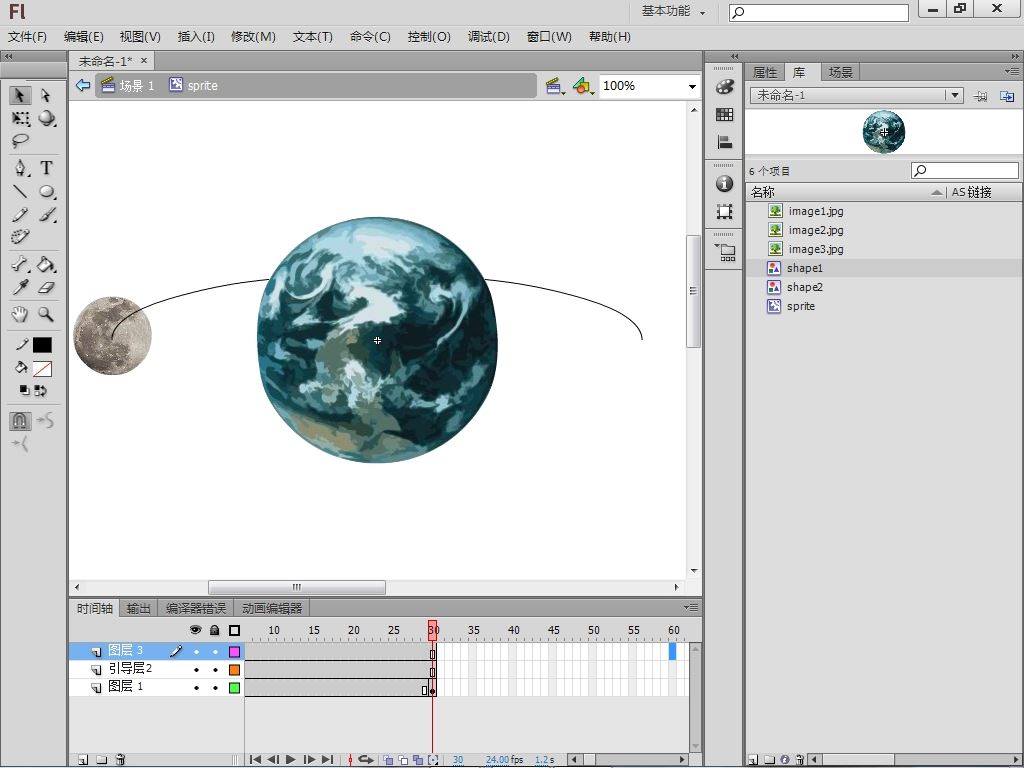Select shape2 in the library list
This screenshot has height=768, width=1024.
point(804,287)
